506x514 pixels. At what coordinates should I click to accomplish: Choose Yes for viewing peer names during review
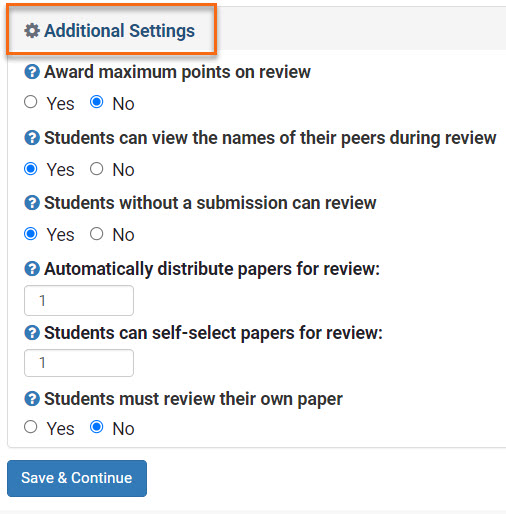[x=31, y=169]
